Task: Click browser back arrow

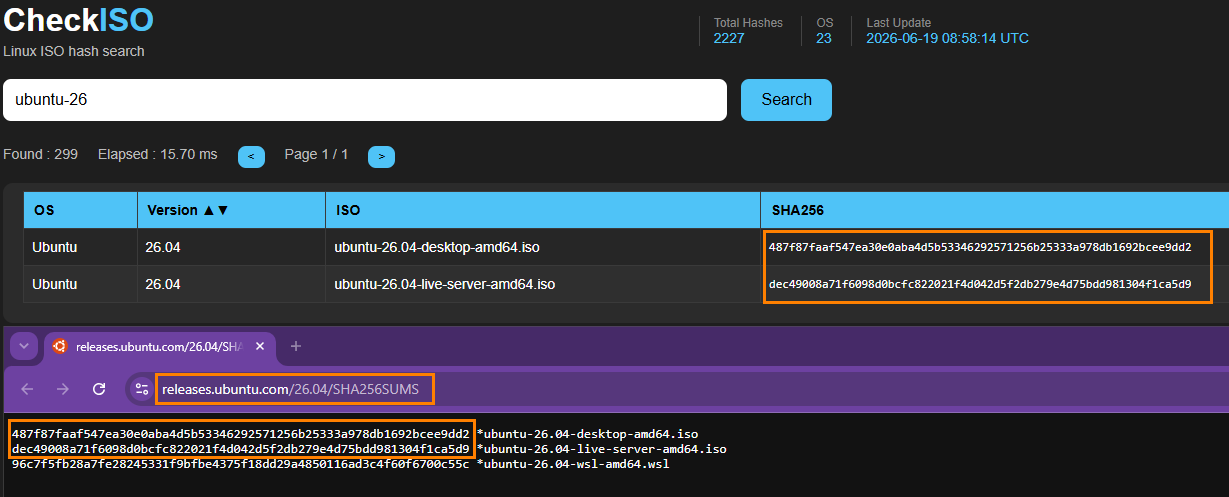Action: coord(27,389)
